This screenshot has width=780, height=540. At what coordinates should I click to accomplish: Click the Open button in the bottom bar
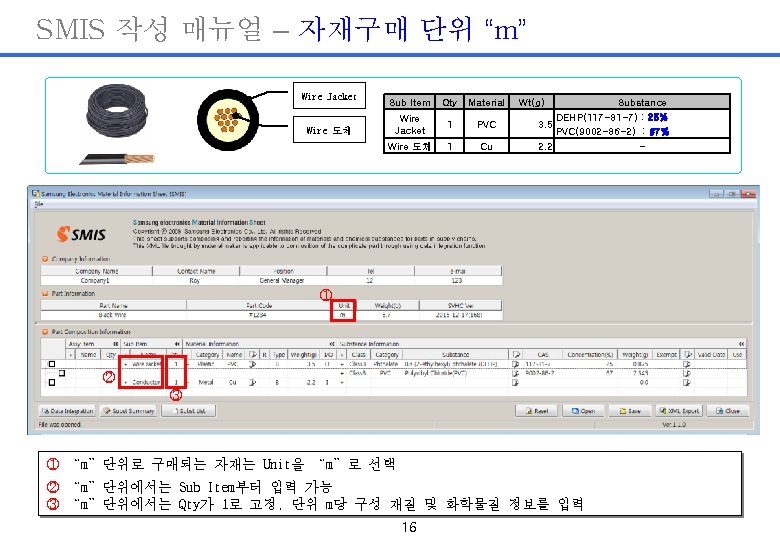583,411
